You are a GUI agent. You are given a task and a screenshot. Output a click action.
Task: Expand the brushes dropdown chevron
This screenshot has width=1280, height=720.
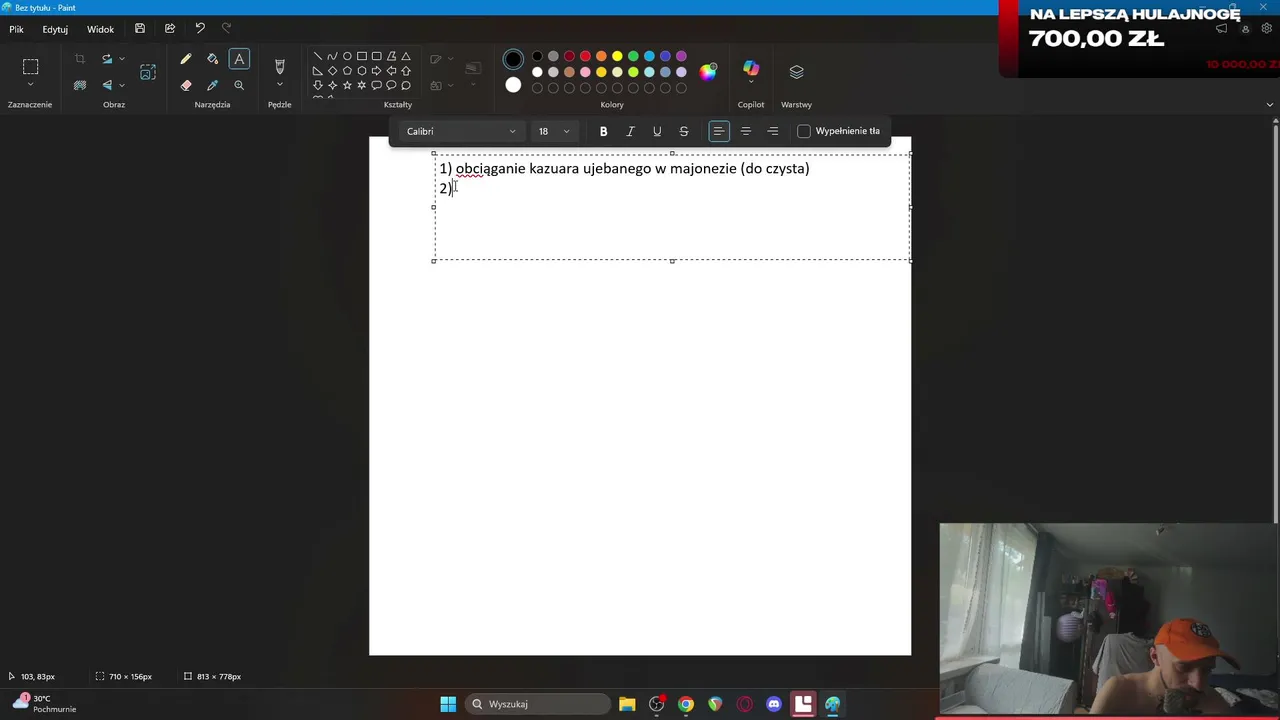[279, 85]
